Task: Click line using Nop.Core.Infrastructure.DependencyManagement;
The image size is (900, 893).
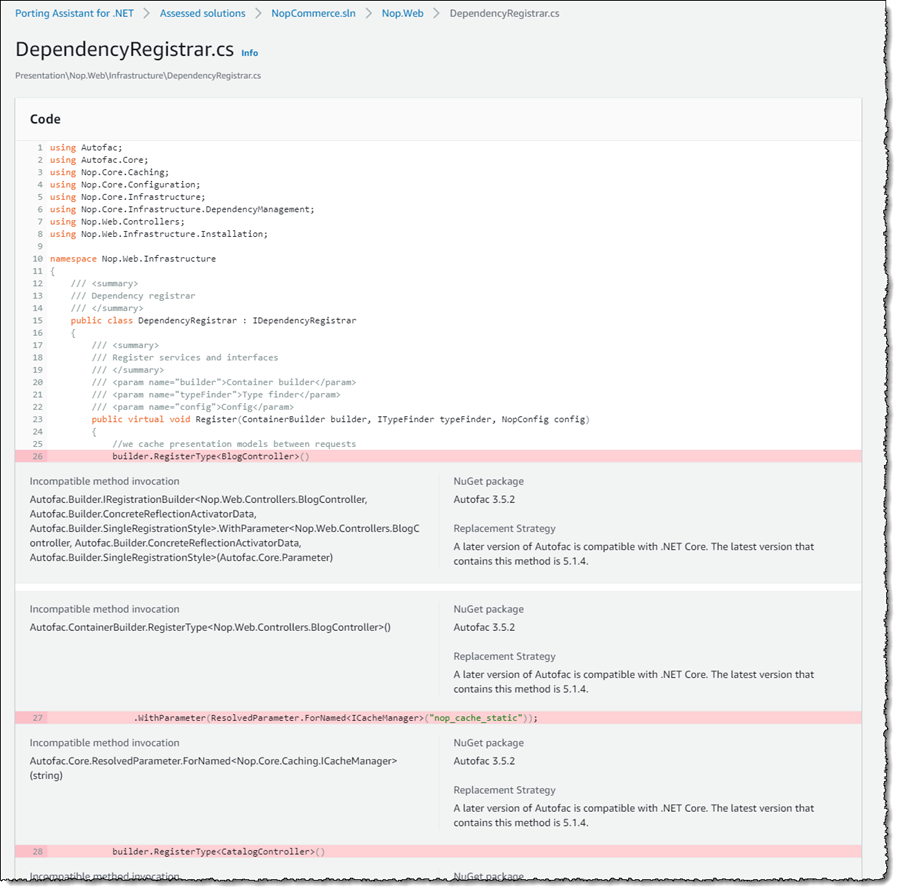Action: (x=182, y=209)
